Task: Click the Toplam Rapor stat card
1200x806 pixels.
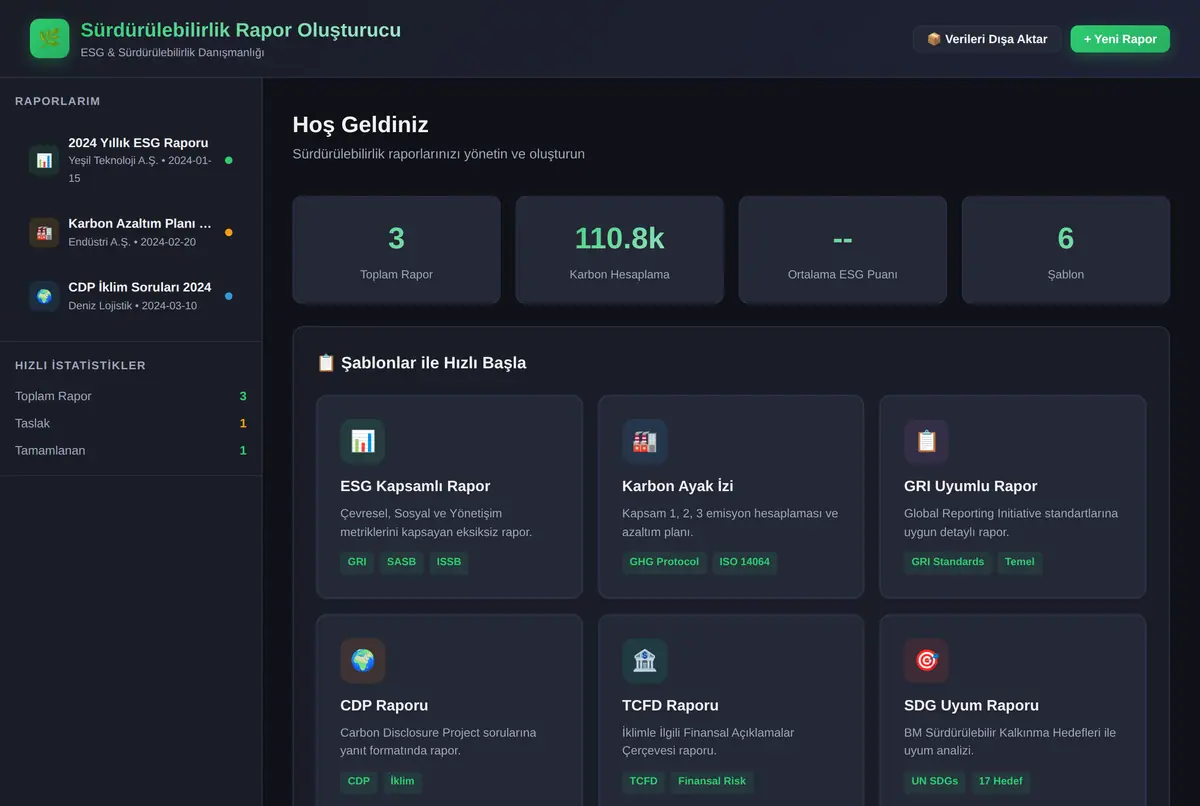Action: click(x=396, y=250)
